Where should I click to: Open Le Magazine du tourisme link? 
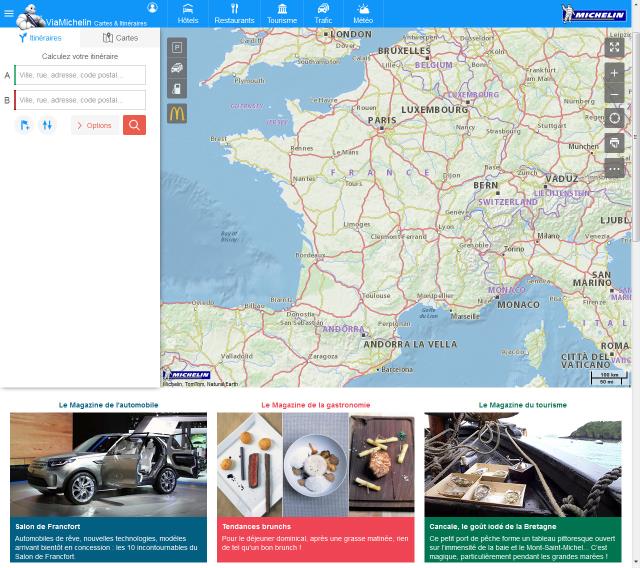coord(523,405)
